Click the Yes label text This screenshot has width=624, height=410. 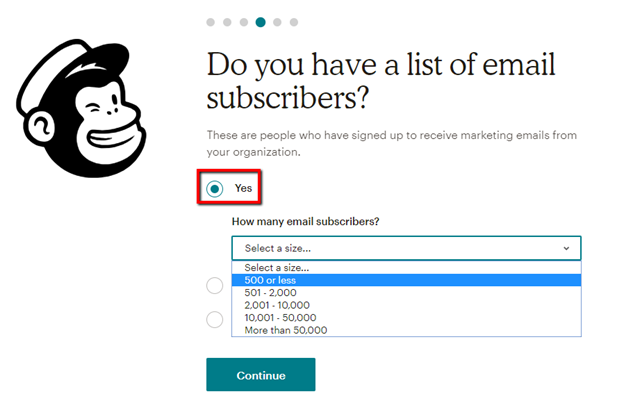(x=243, y=188)
